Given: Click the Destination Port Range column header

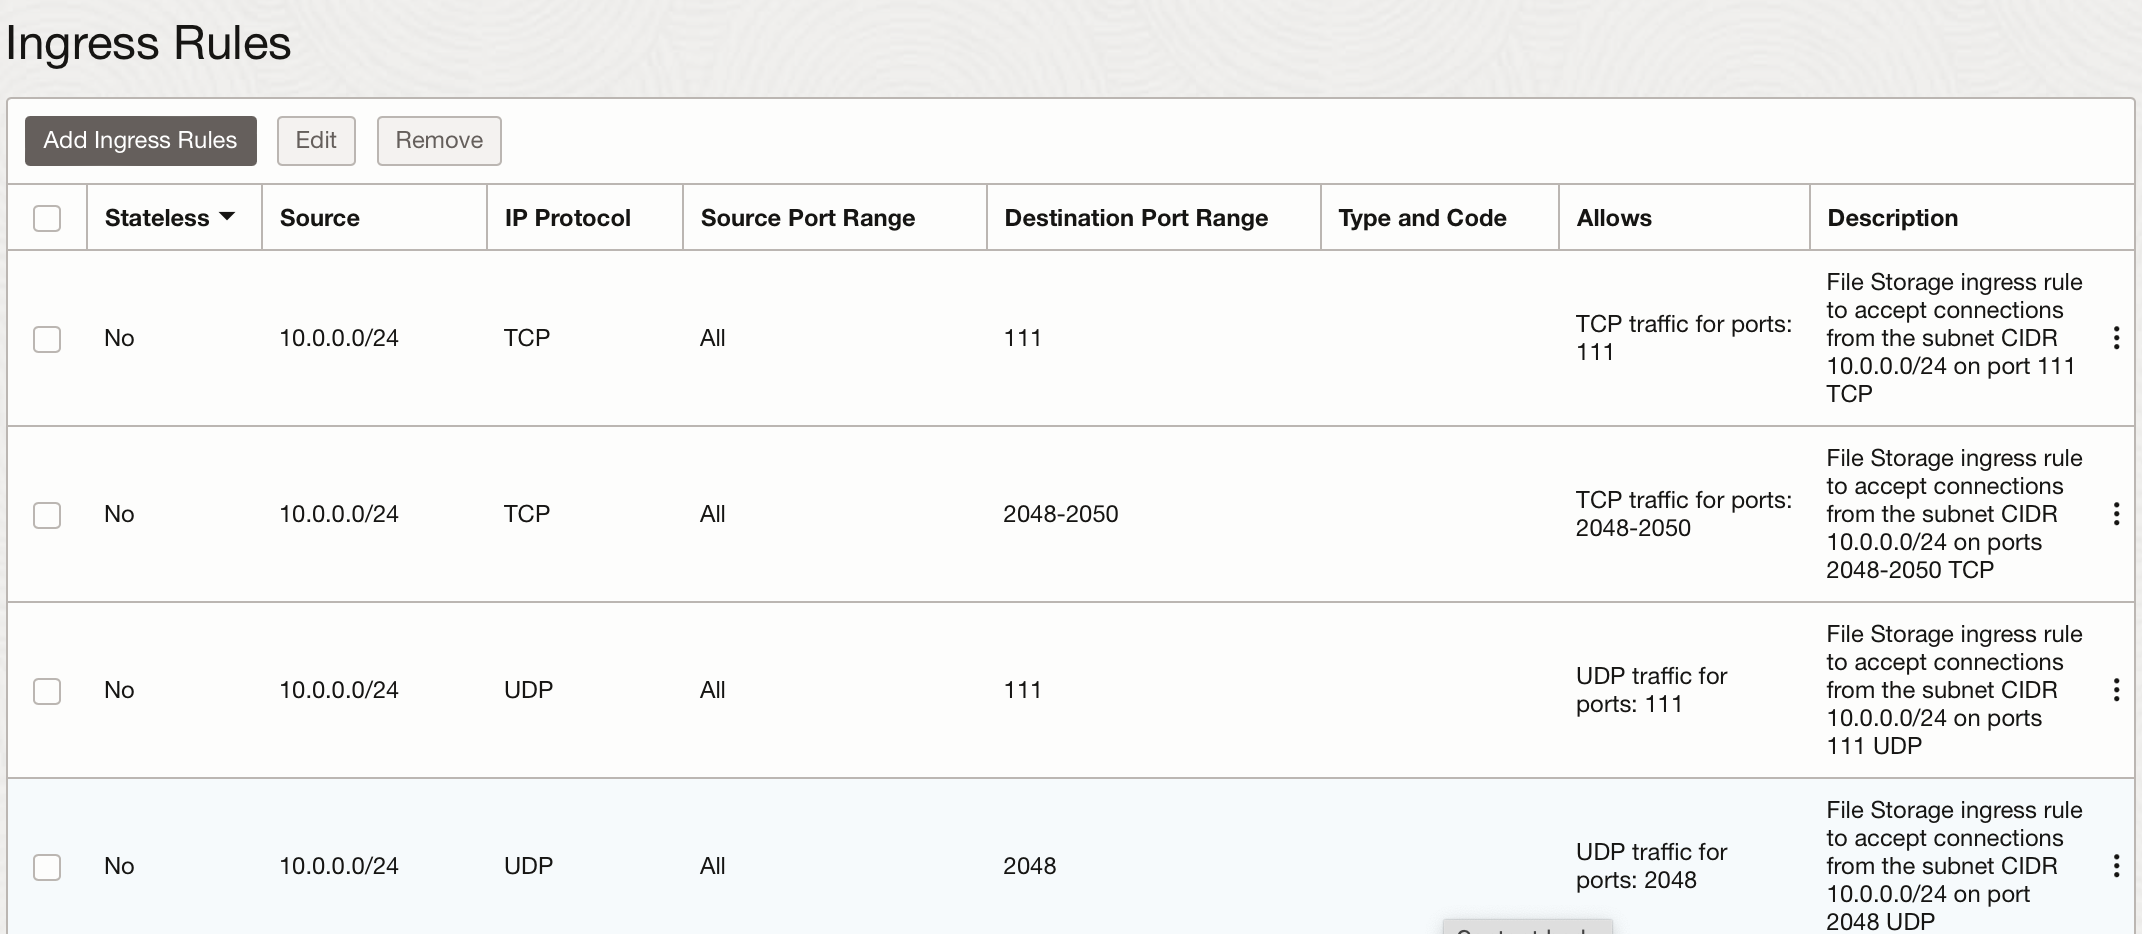Looking at the screenshot, I should 1136,217.
